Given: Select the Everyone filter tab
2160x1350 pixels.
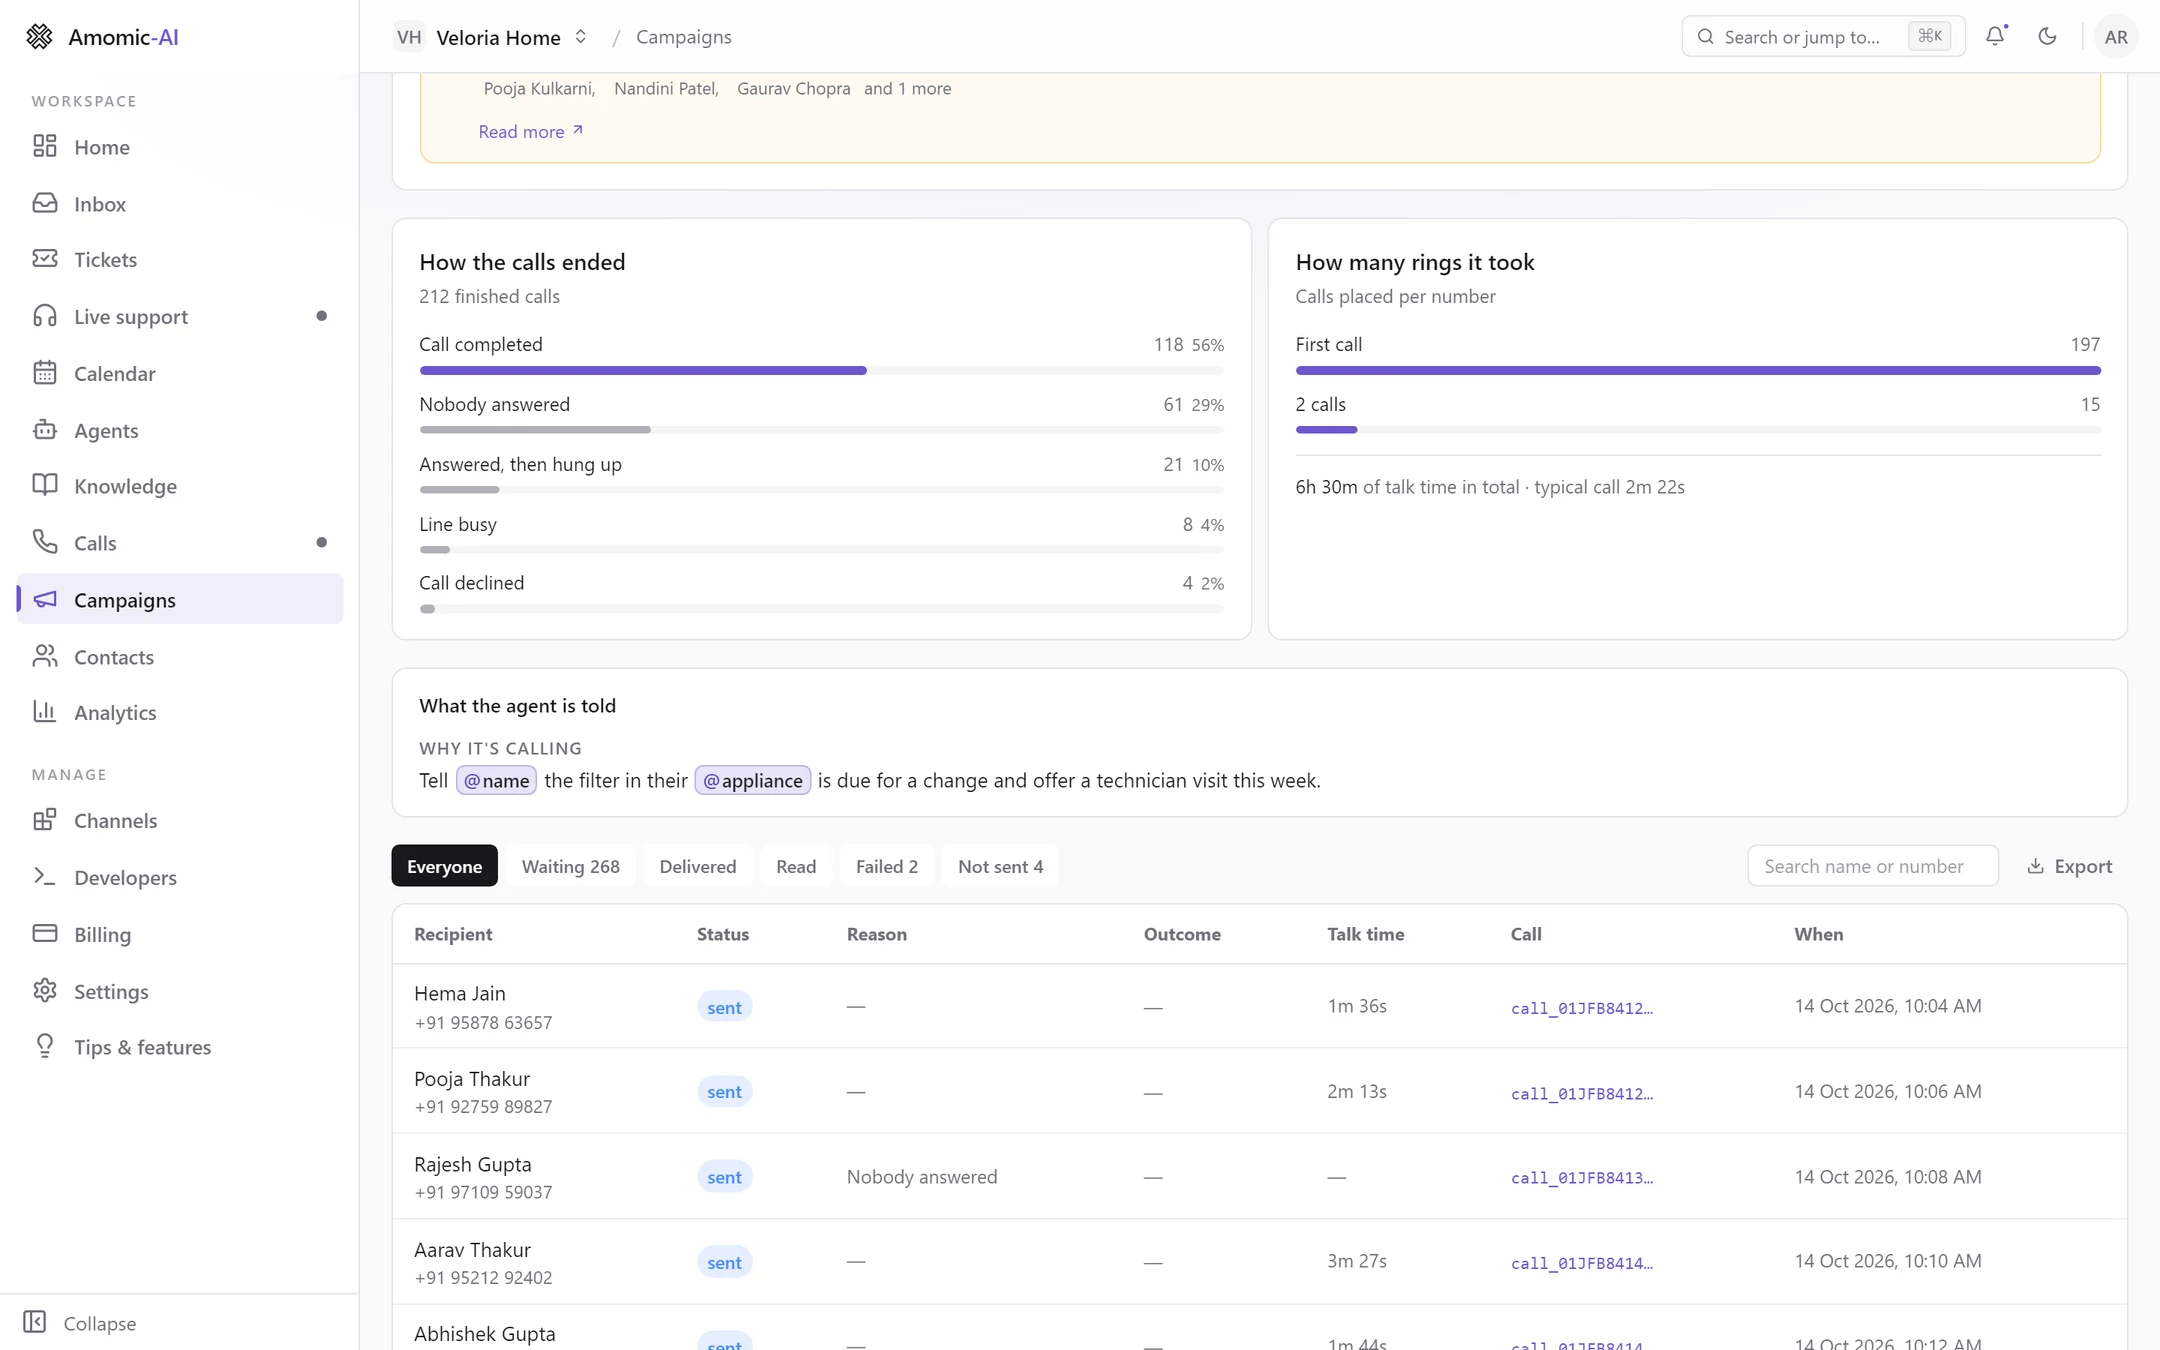Looking at the screenshot, I should (x=444, y=866).
